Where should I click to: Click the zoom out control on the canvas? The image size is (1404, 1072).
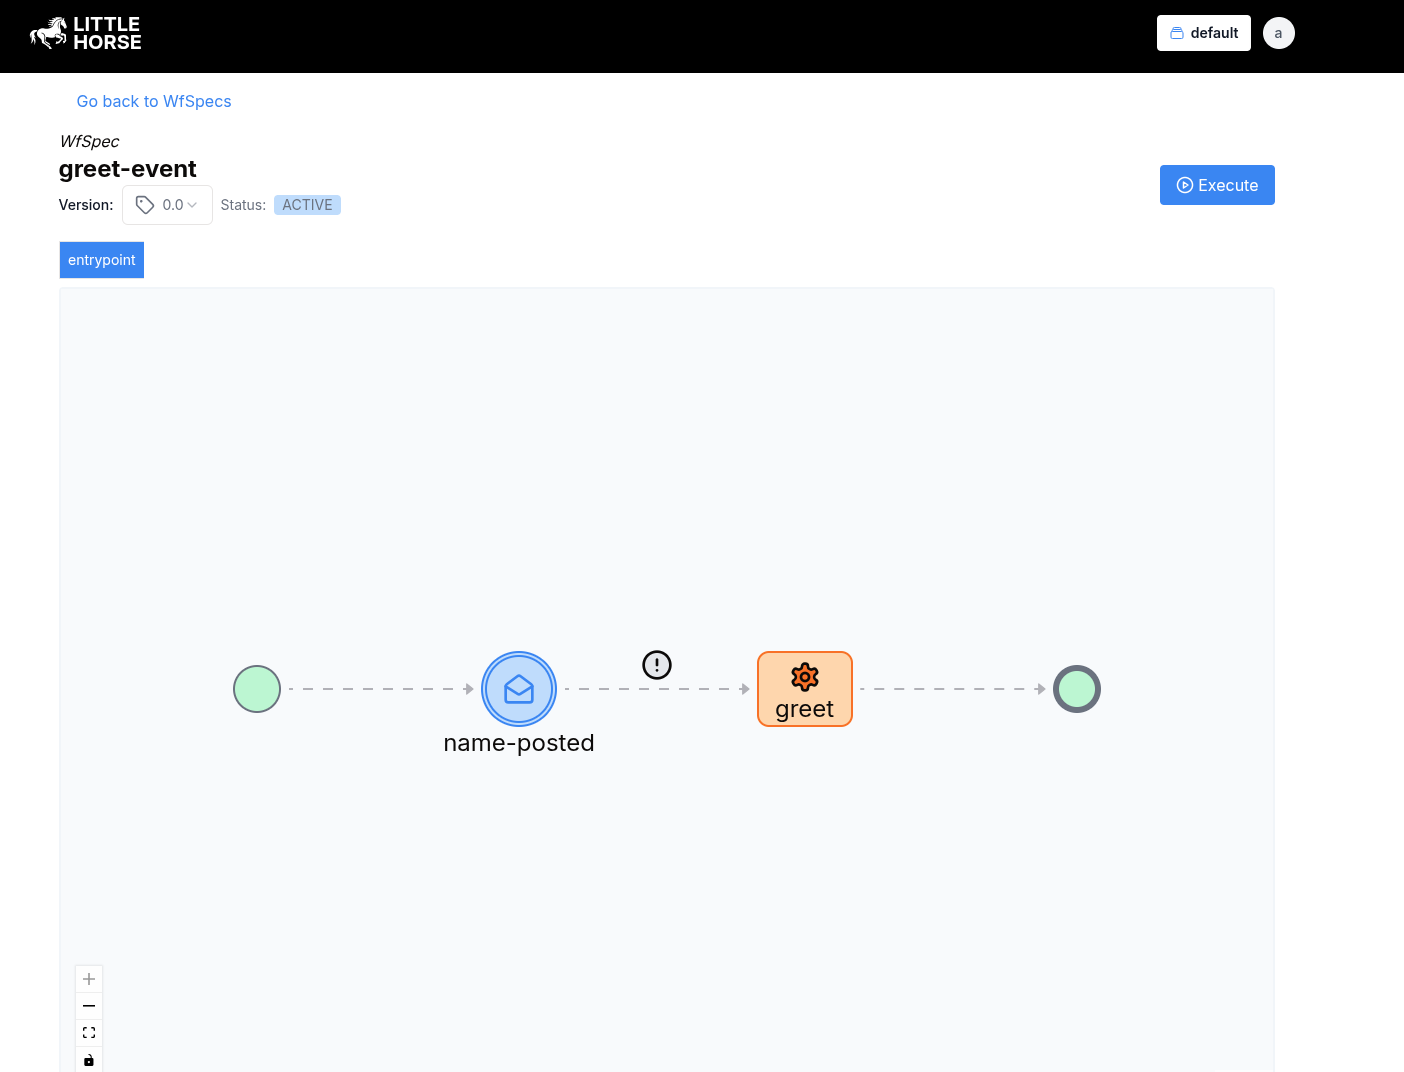[88, 1005]
